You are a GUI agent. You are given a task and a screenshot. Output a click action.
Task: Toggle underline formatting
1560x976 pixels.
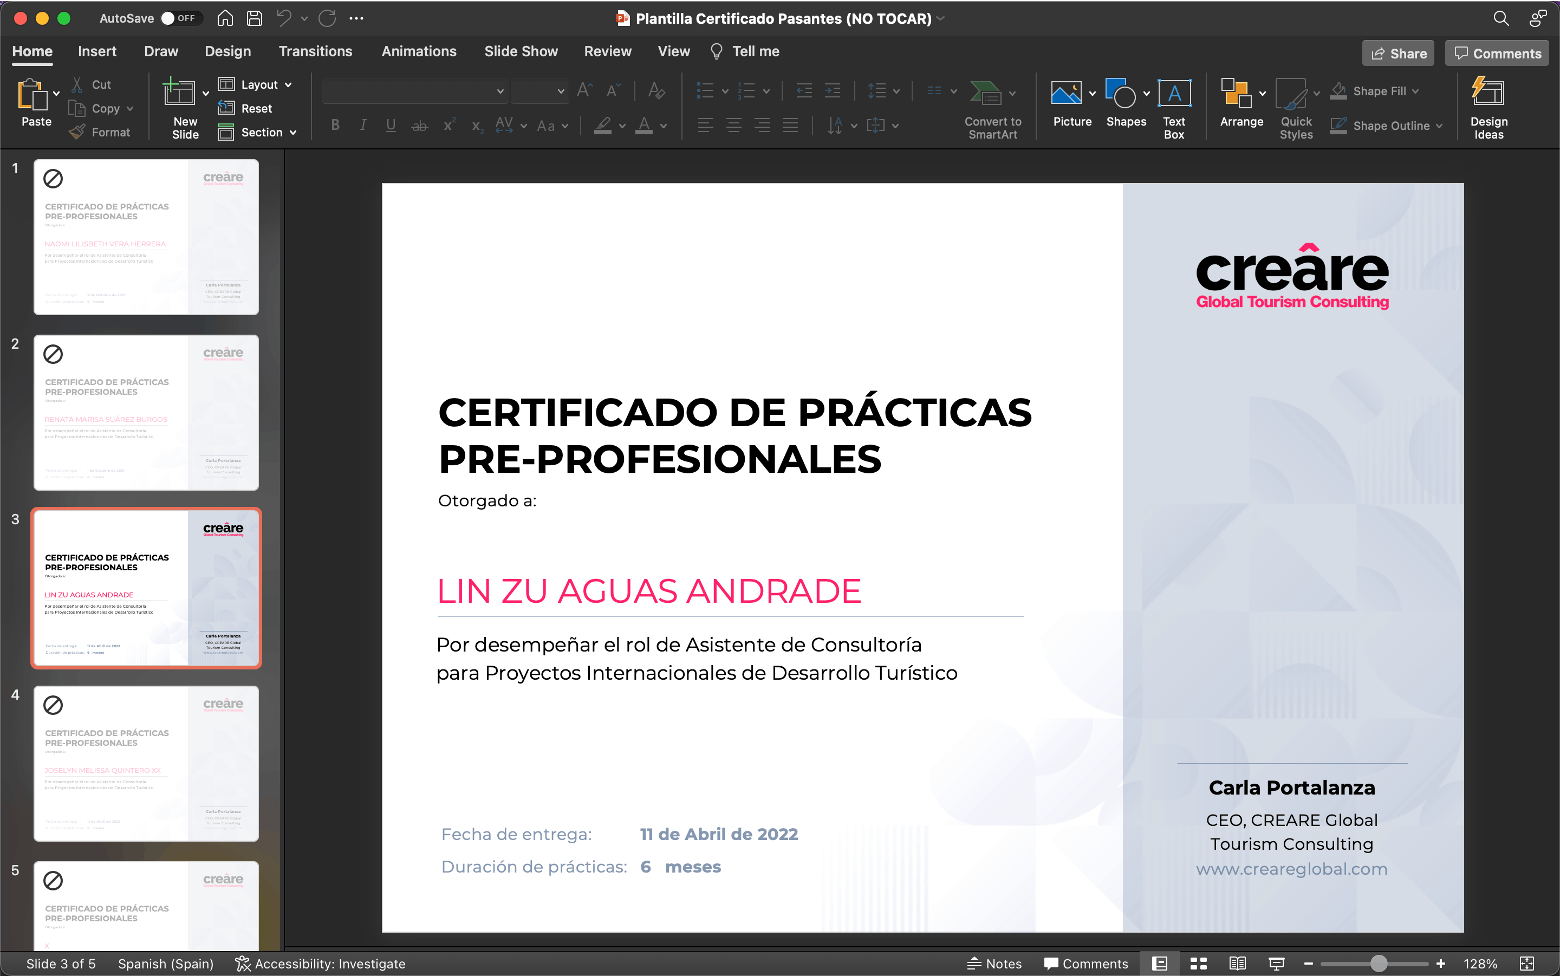point(391,125)
